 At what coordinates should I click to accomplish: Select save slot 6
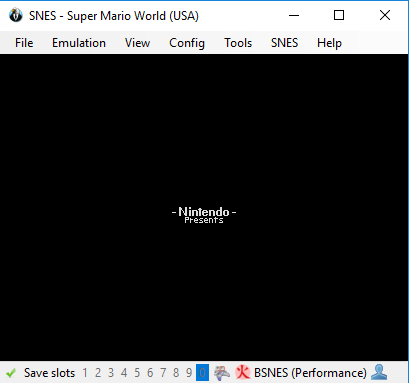(150, 373)
